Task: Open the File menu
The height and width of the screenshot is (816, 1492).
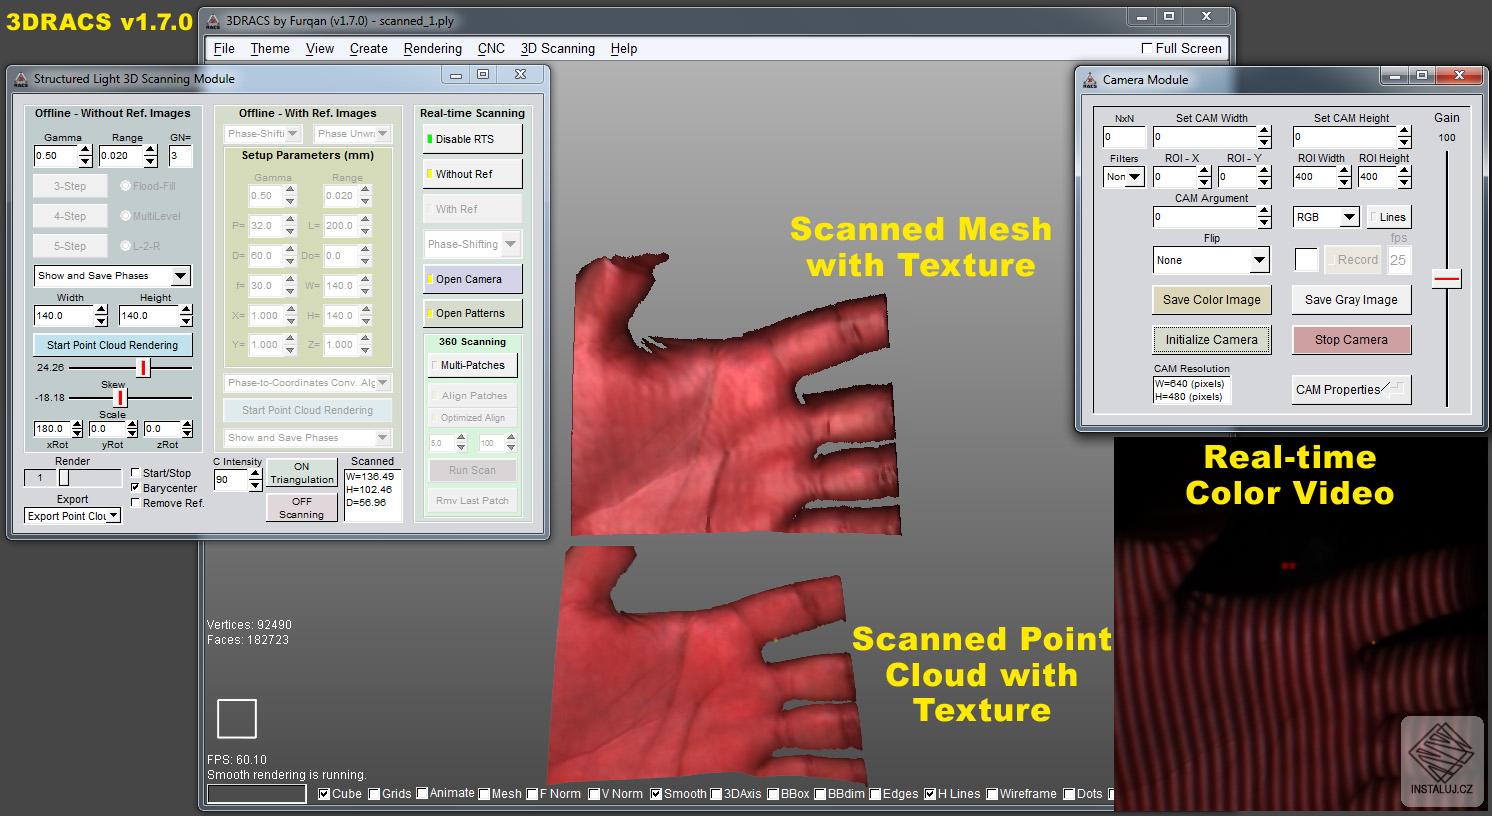Action: 224,48
